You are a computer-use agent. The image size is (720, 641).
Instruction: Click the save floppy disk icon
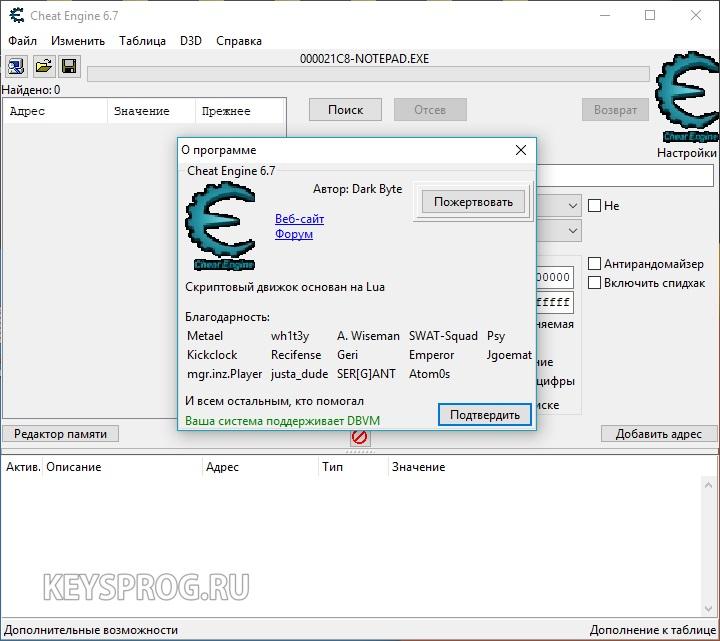pyautogui.click(x=69, y=67)
